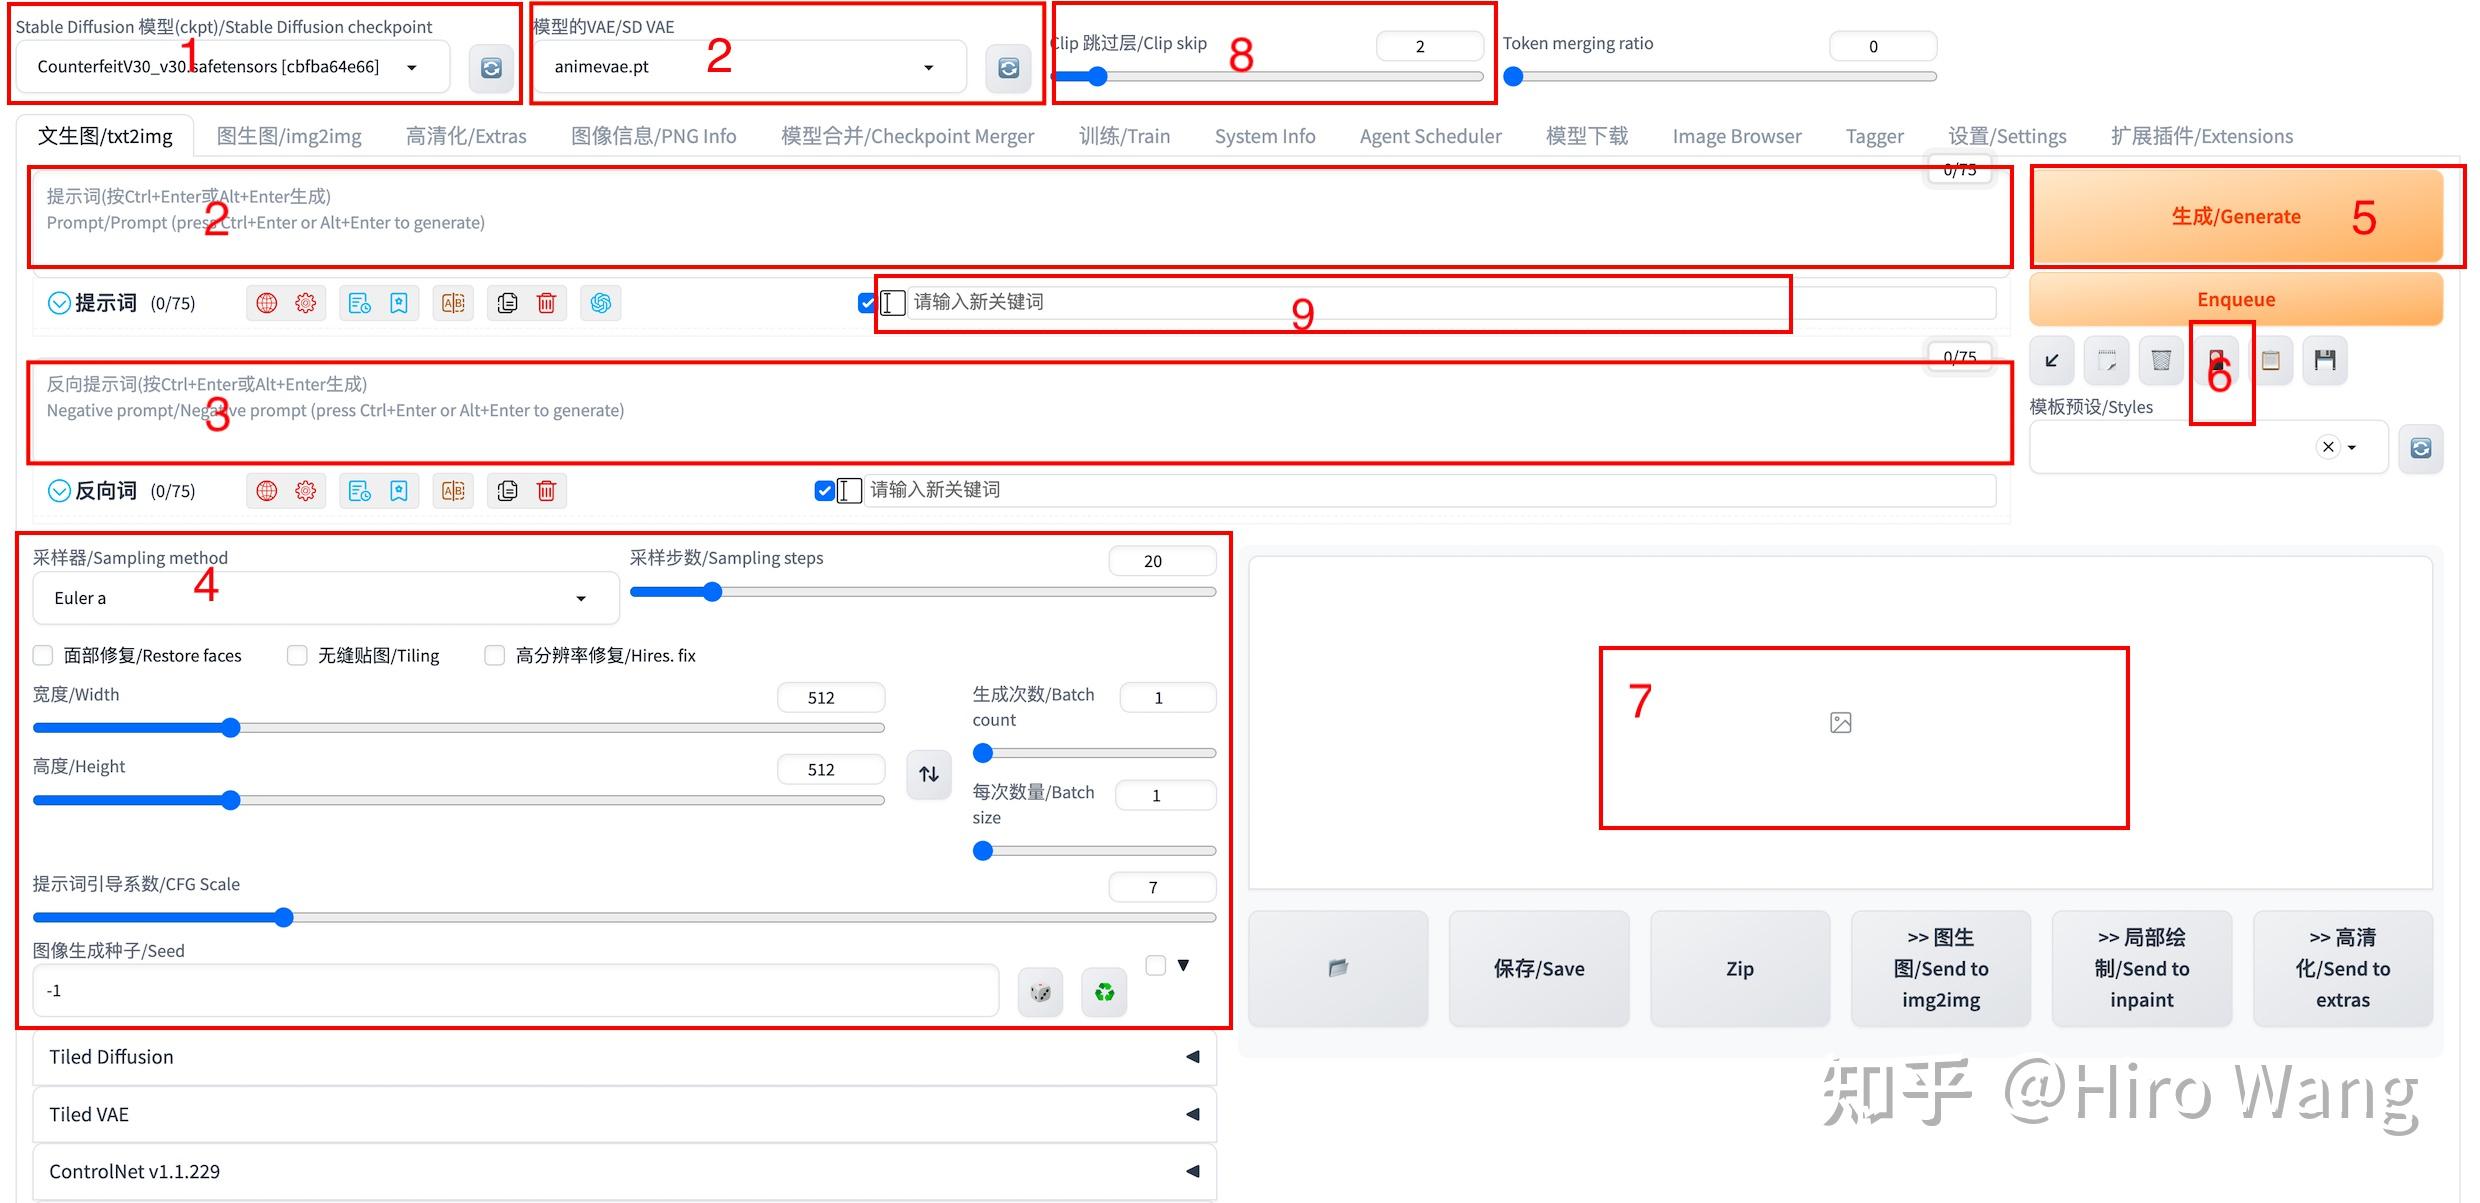Screen dimensions: 2480x1203
Task: Click the SD VAE refresh icon
Action: pyautogui.click(x=1008, y=68)
